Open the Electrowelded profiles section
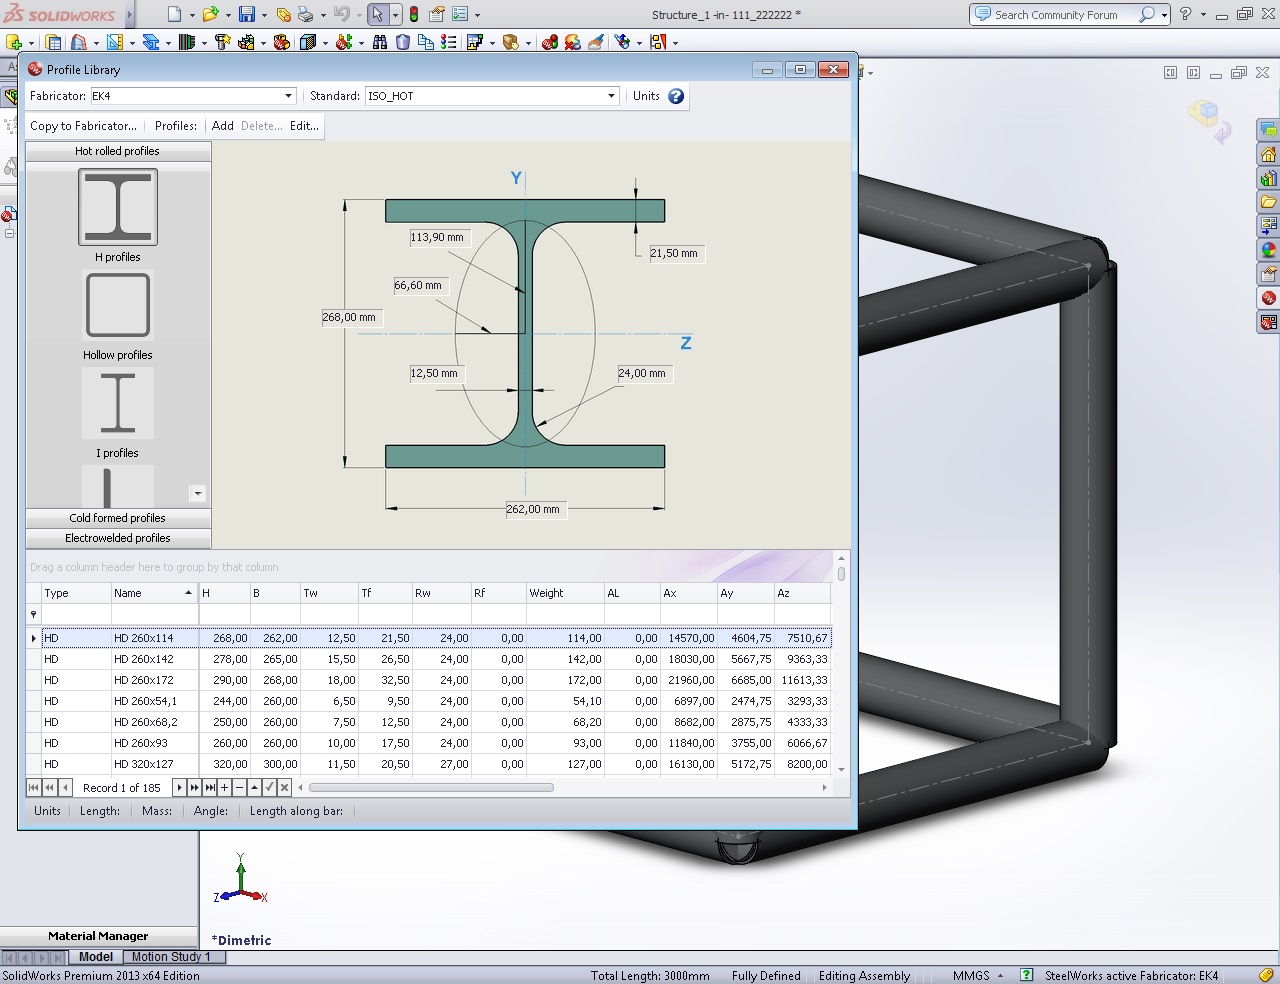1280x984 pixels. coord(118,538)
